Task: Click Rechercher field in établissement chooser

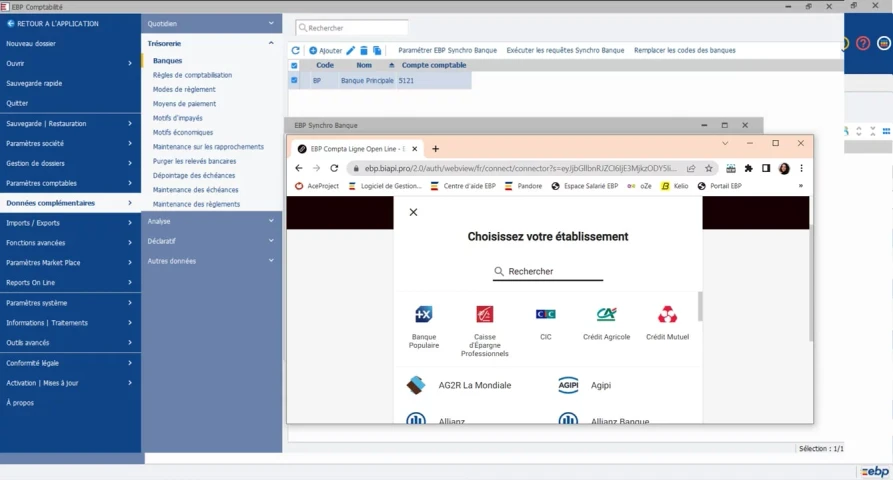Action: (548, 272)
